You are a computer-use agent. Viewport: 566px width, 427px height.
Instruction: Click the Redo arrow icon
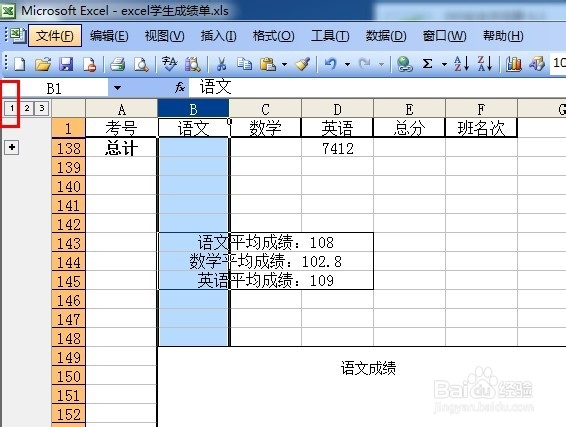click(x=365, y=64)
